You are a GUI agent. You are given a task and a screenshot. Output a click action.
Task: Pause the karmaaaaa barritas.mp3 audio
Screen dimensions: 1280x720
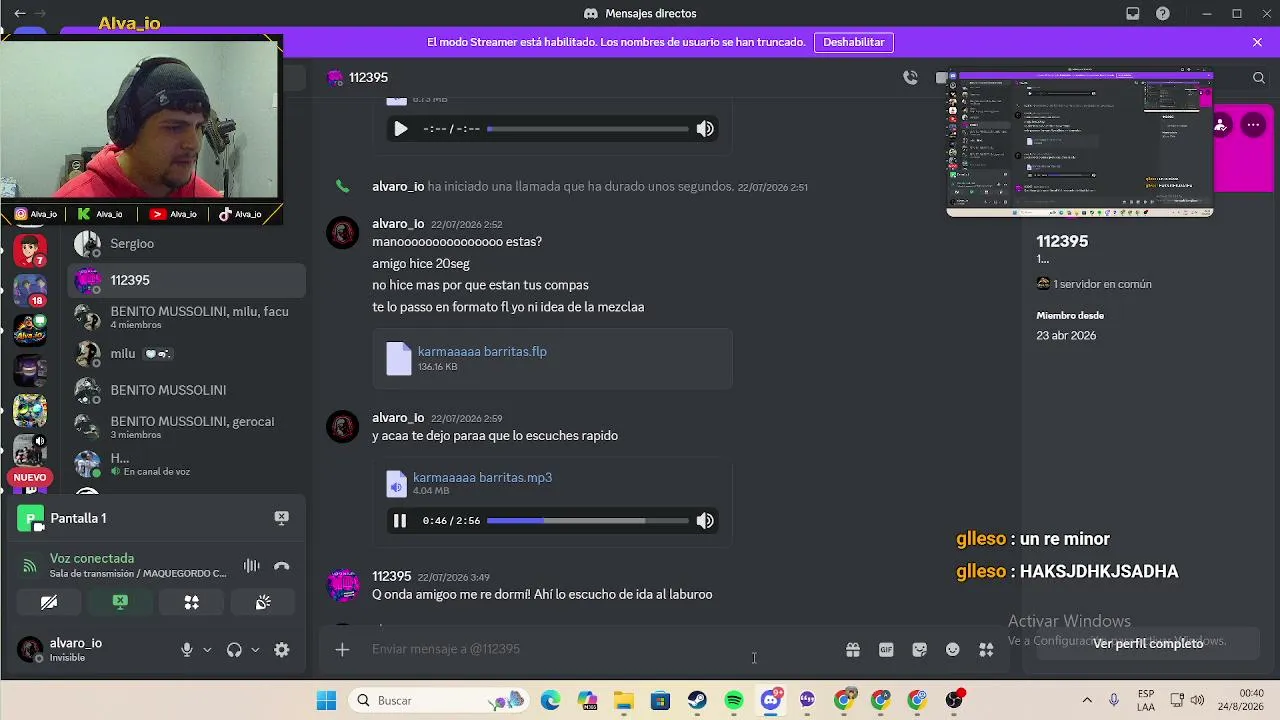pos(400,520)
